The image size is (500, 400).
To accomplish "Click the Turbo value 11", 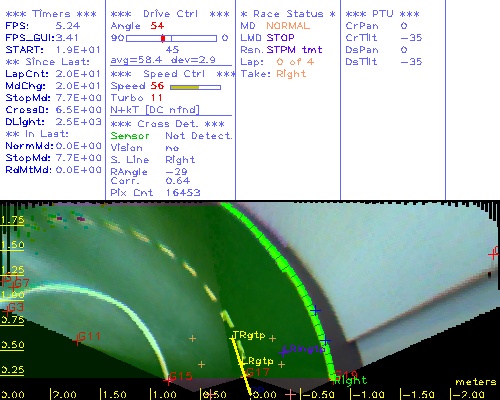I will click(x=156, y=98).
